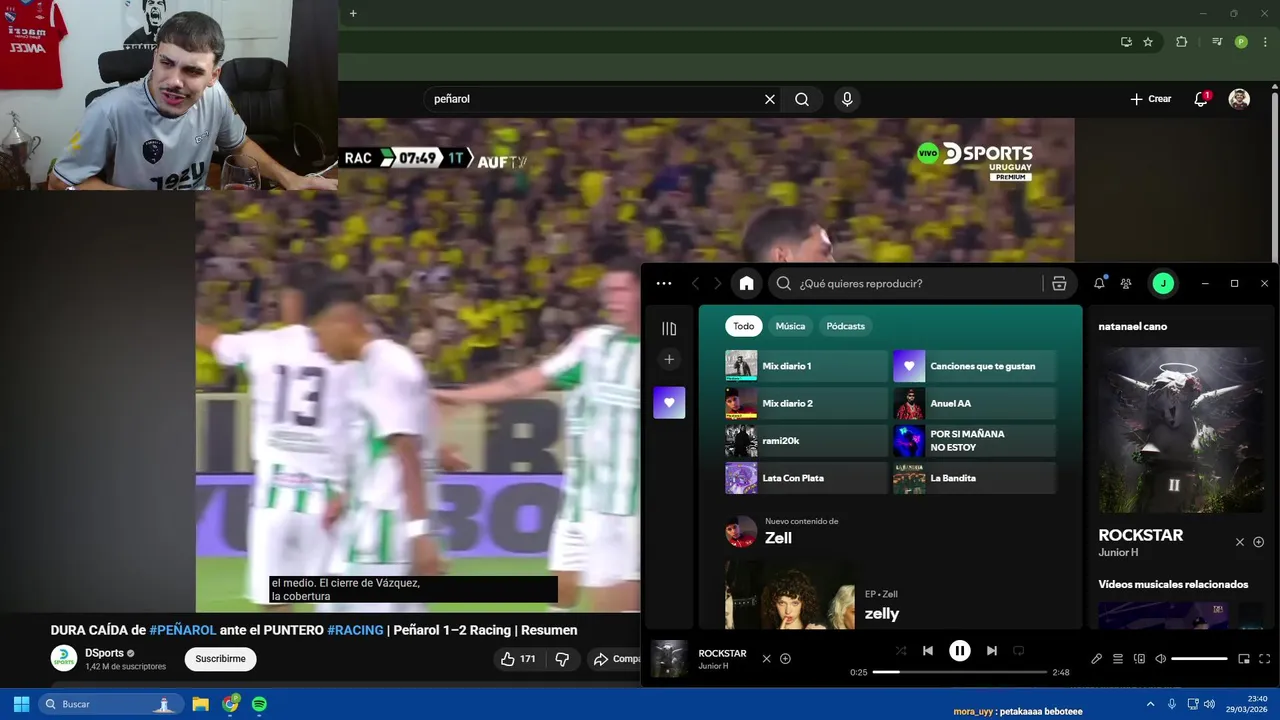Open Canciones que te gustan
The height and width of the screenshot is (720, 1280).
974,366
